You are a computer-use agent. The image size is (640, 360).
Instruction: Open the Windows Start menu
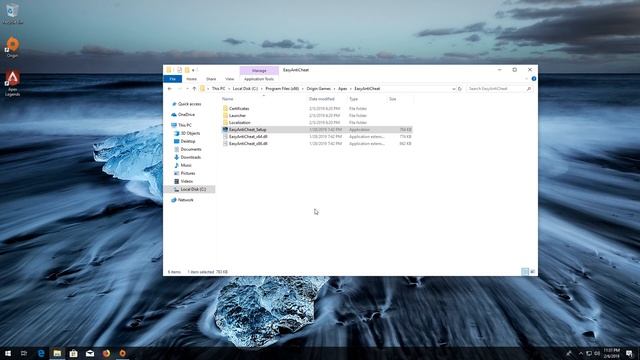7,353
